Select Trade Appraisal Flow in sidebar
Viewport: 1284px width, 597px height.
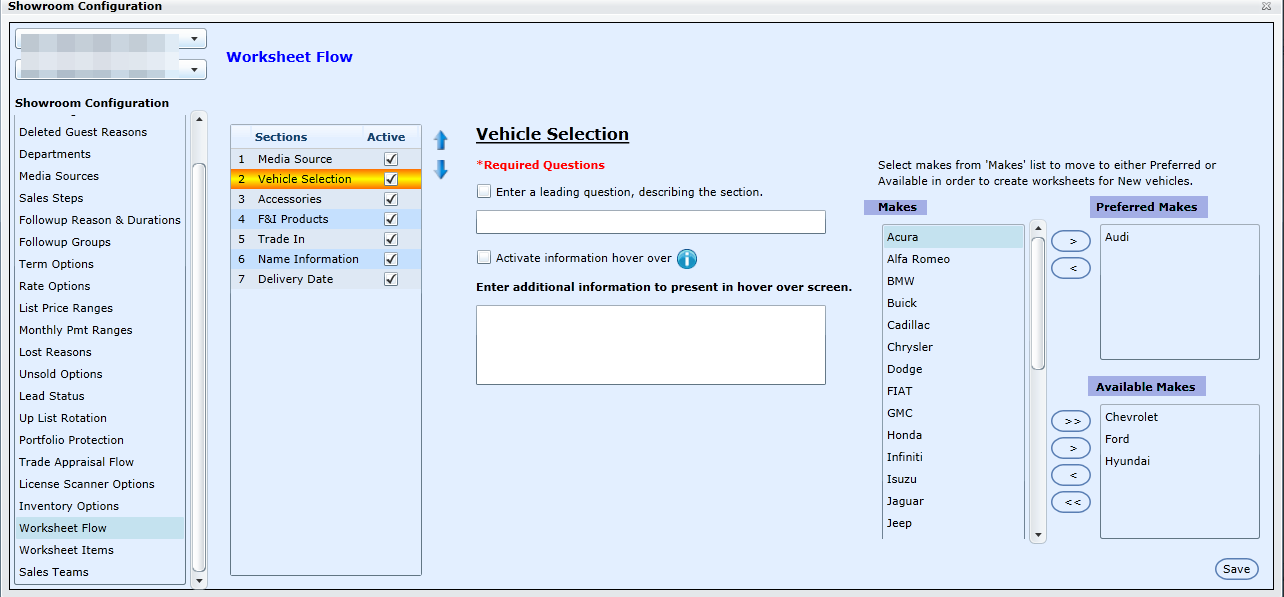coord(76,462)
